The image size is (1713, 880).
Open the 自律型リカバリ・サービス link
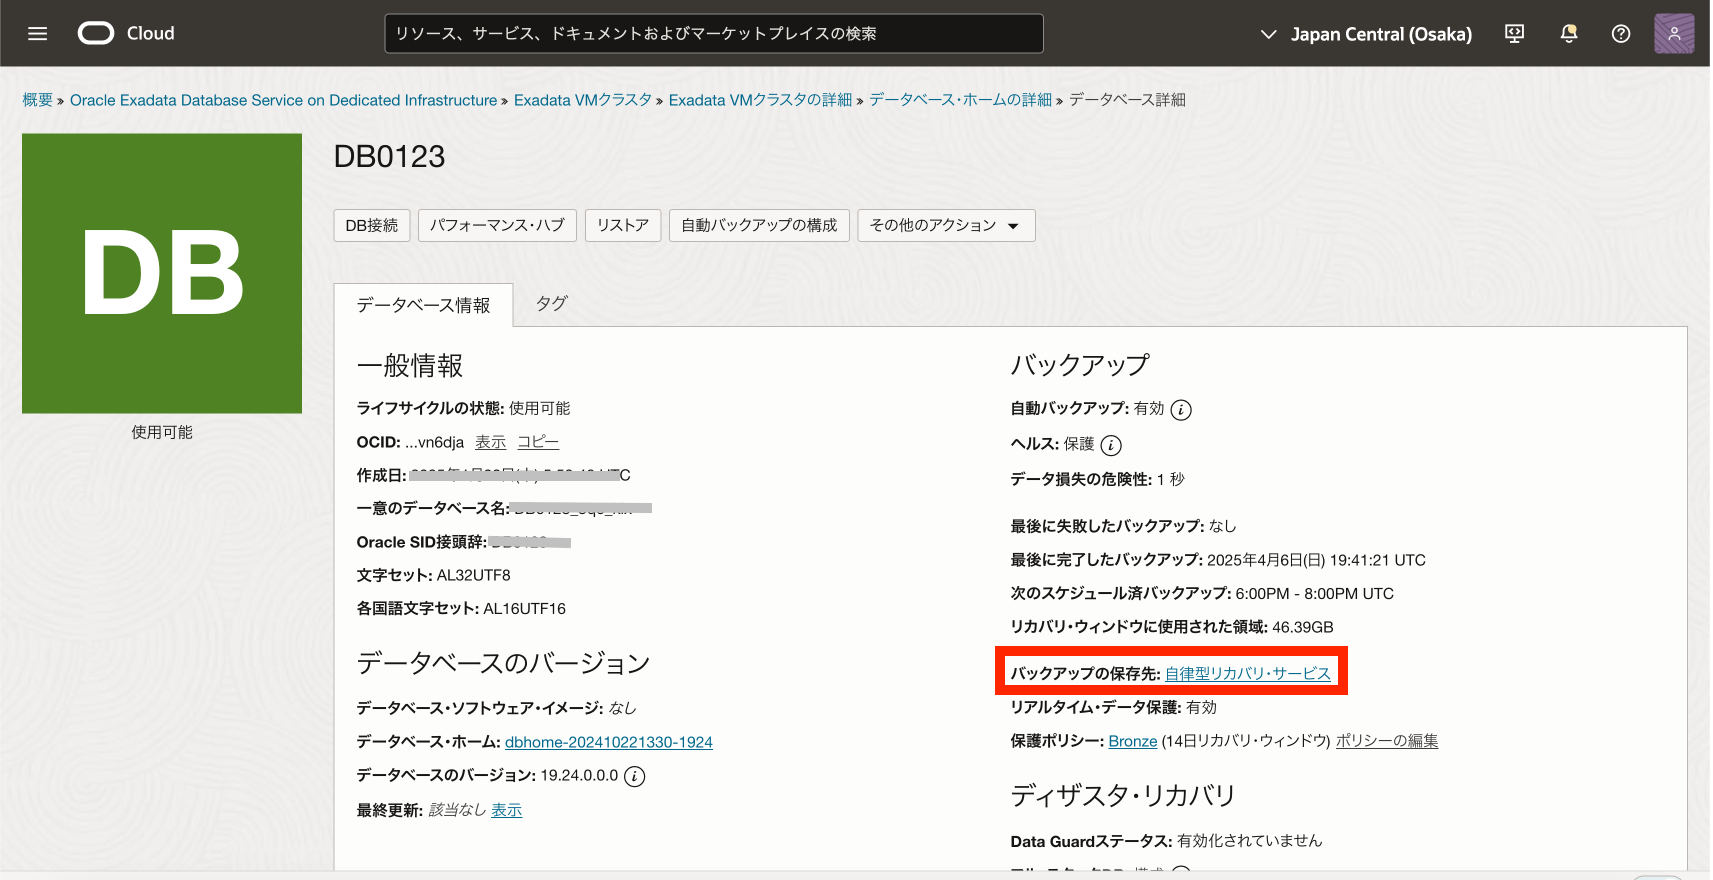click(1247, 674)
